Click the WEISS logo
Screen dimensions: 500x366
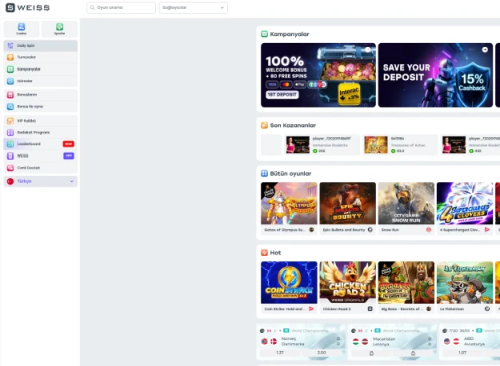(28, 7)
